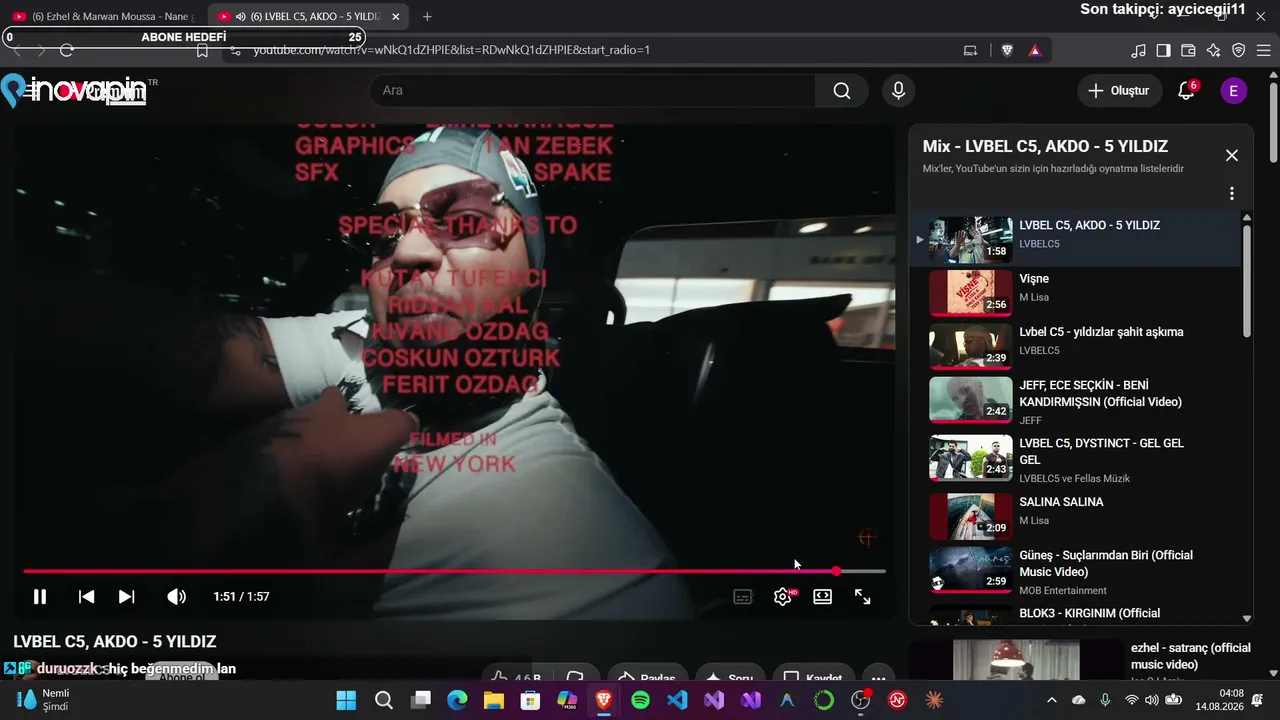The image size is (1280, 720).
Task: Play 'Vişne' by M Lisa from the mix
Action: click(1075, 293)
